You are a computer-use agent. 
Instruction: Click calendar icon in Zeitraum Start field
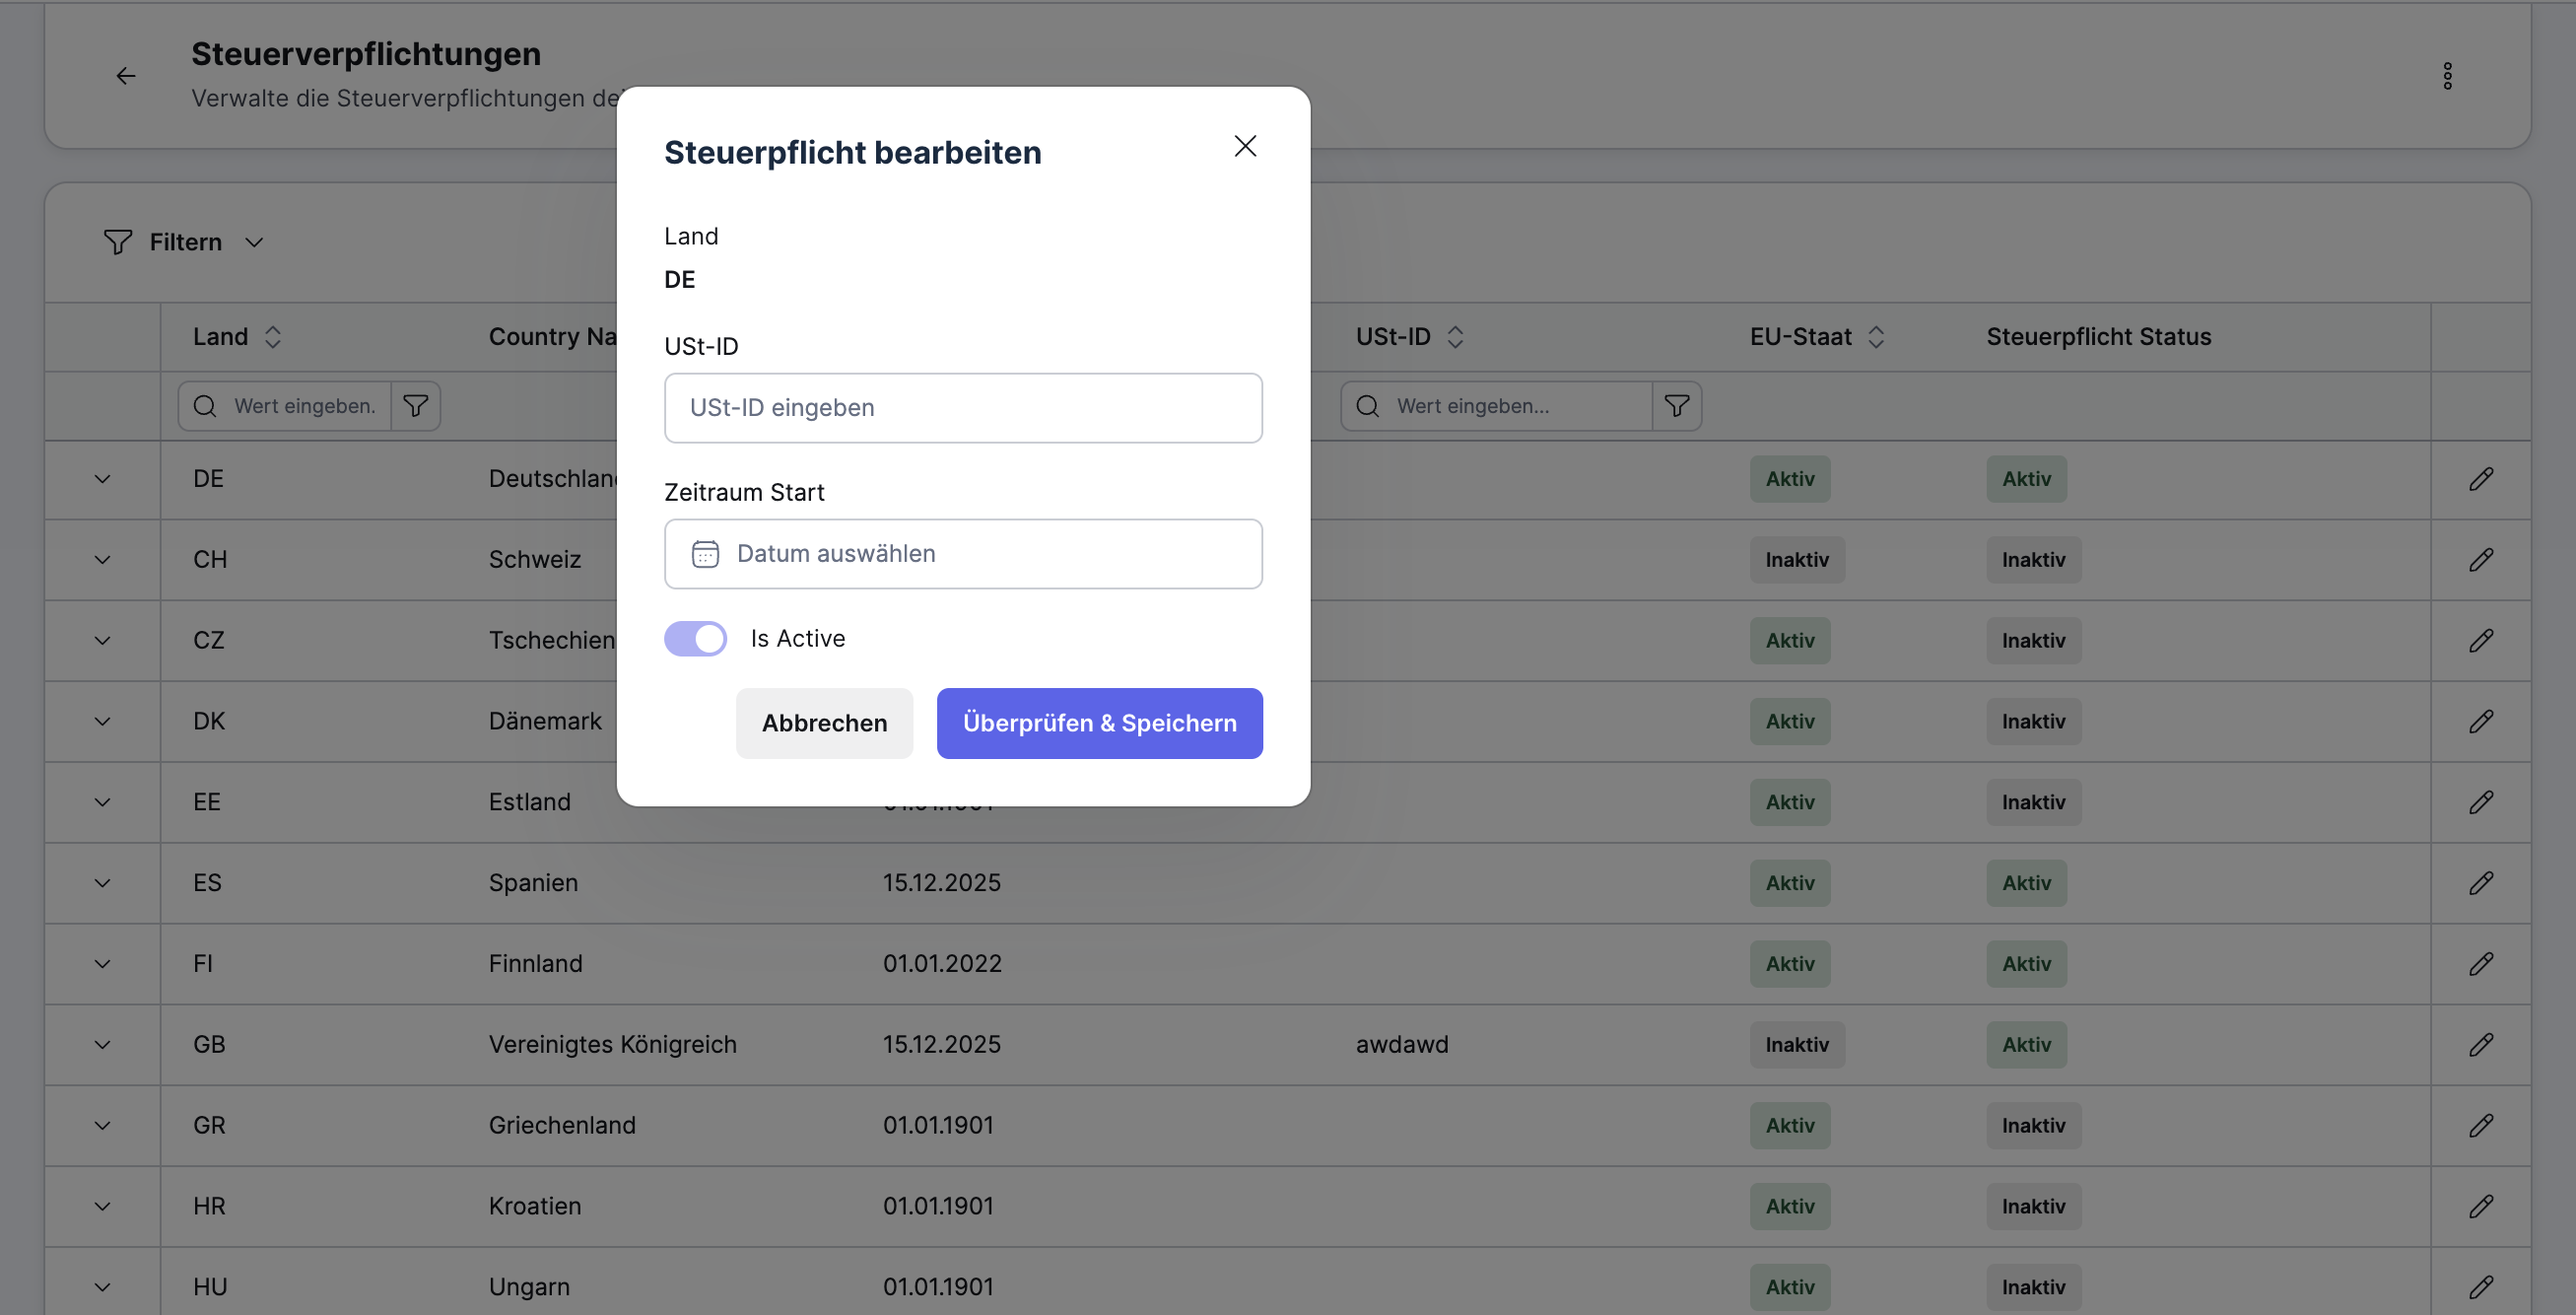coord(705,554)
